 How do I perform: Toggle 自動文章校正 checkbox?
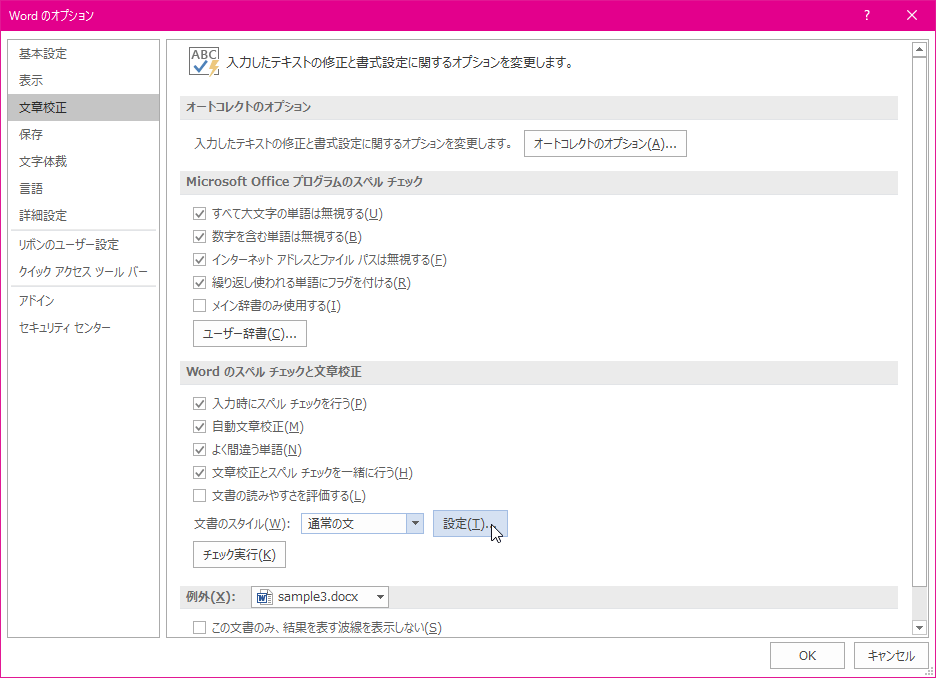(199, 427)
